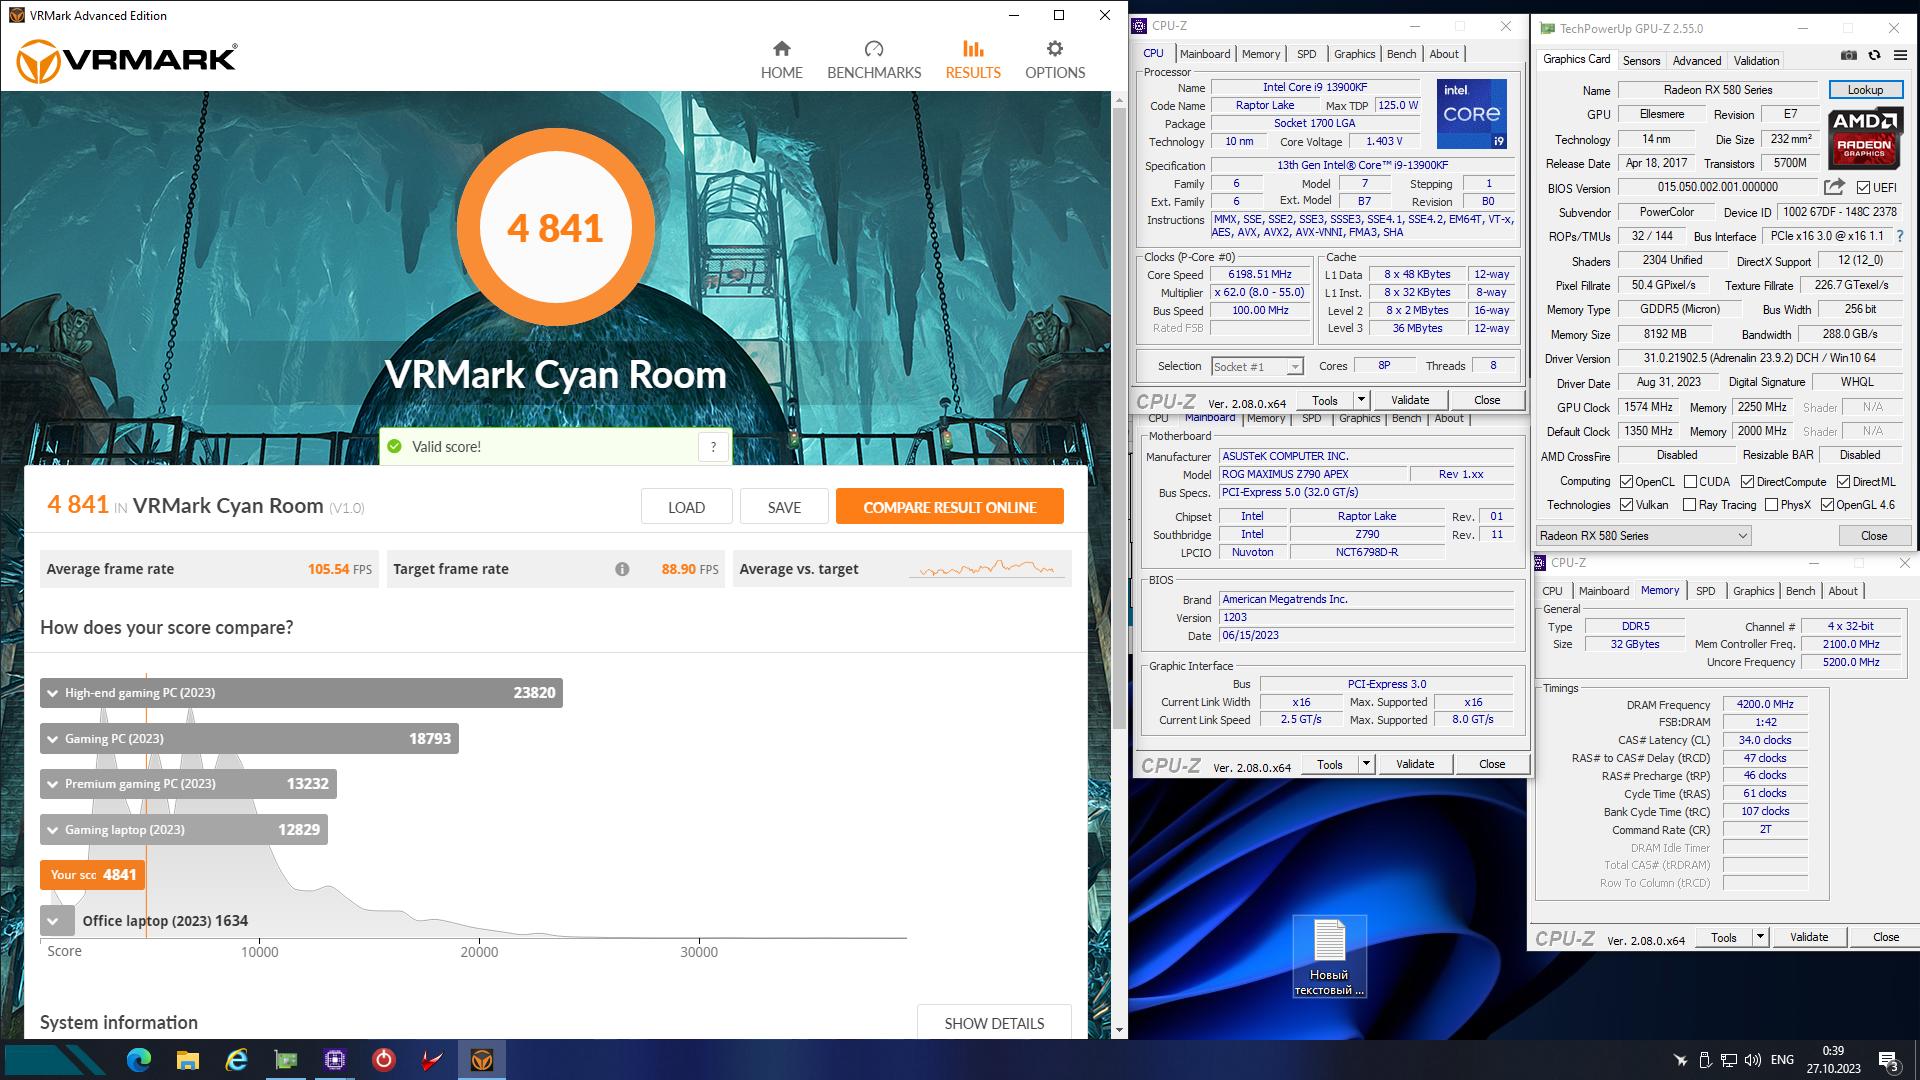Click the SAVE button
Screen dimensions: 1920x1080
784,507
